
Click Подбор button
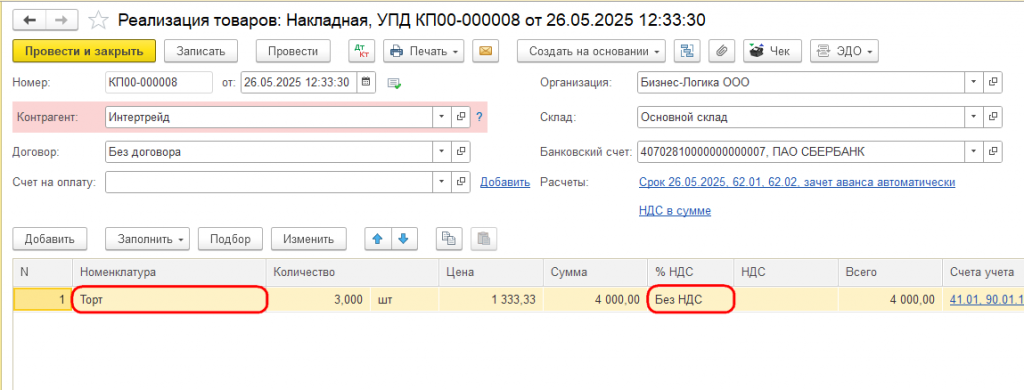tap(231, 239)
